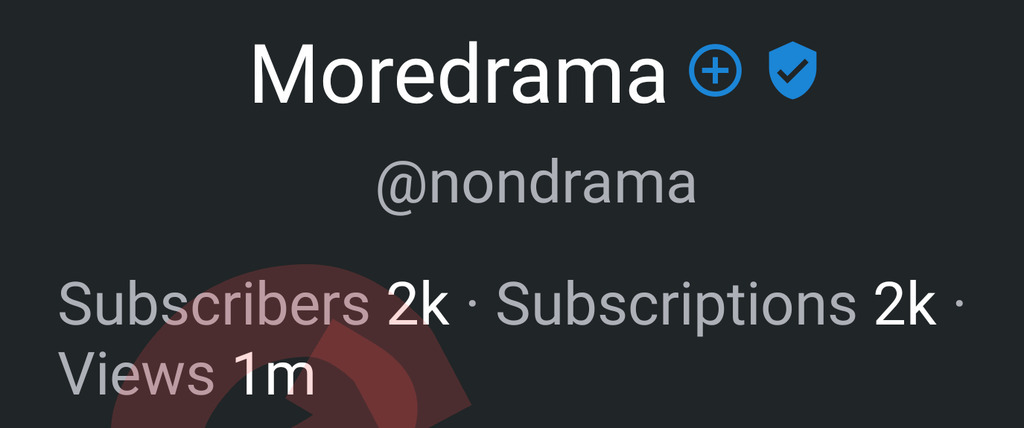Click the Views label
The image size is (1024, 428).
click(136, 375)
